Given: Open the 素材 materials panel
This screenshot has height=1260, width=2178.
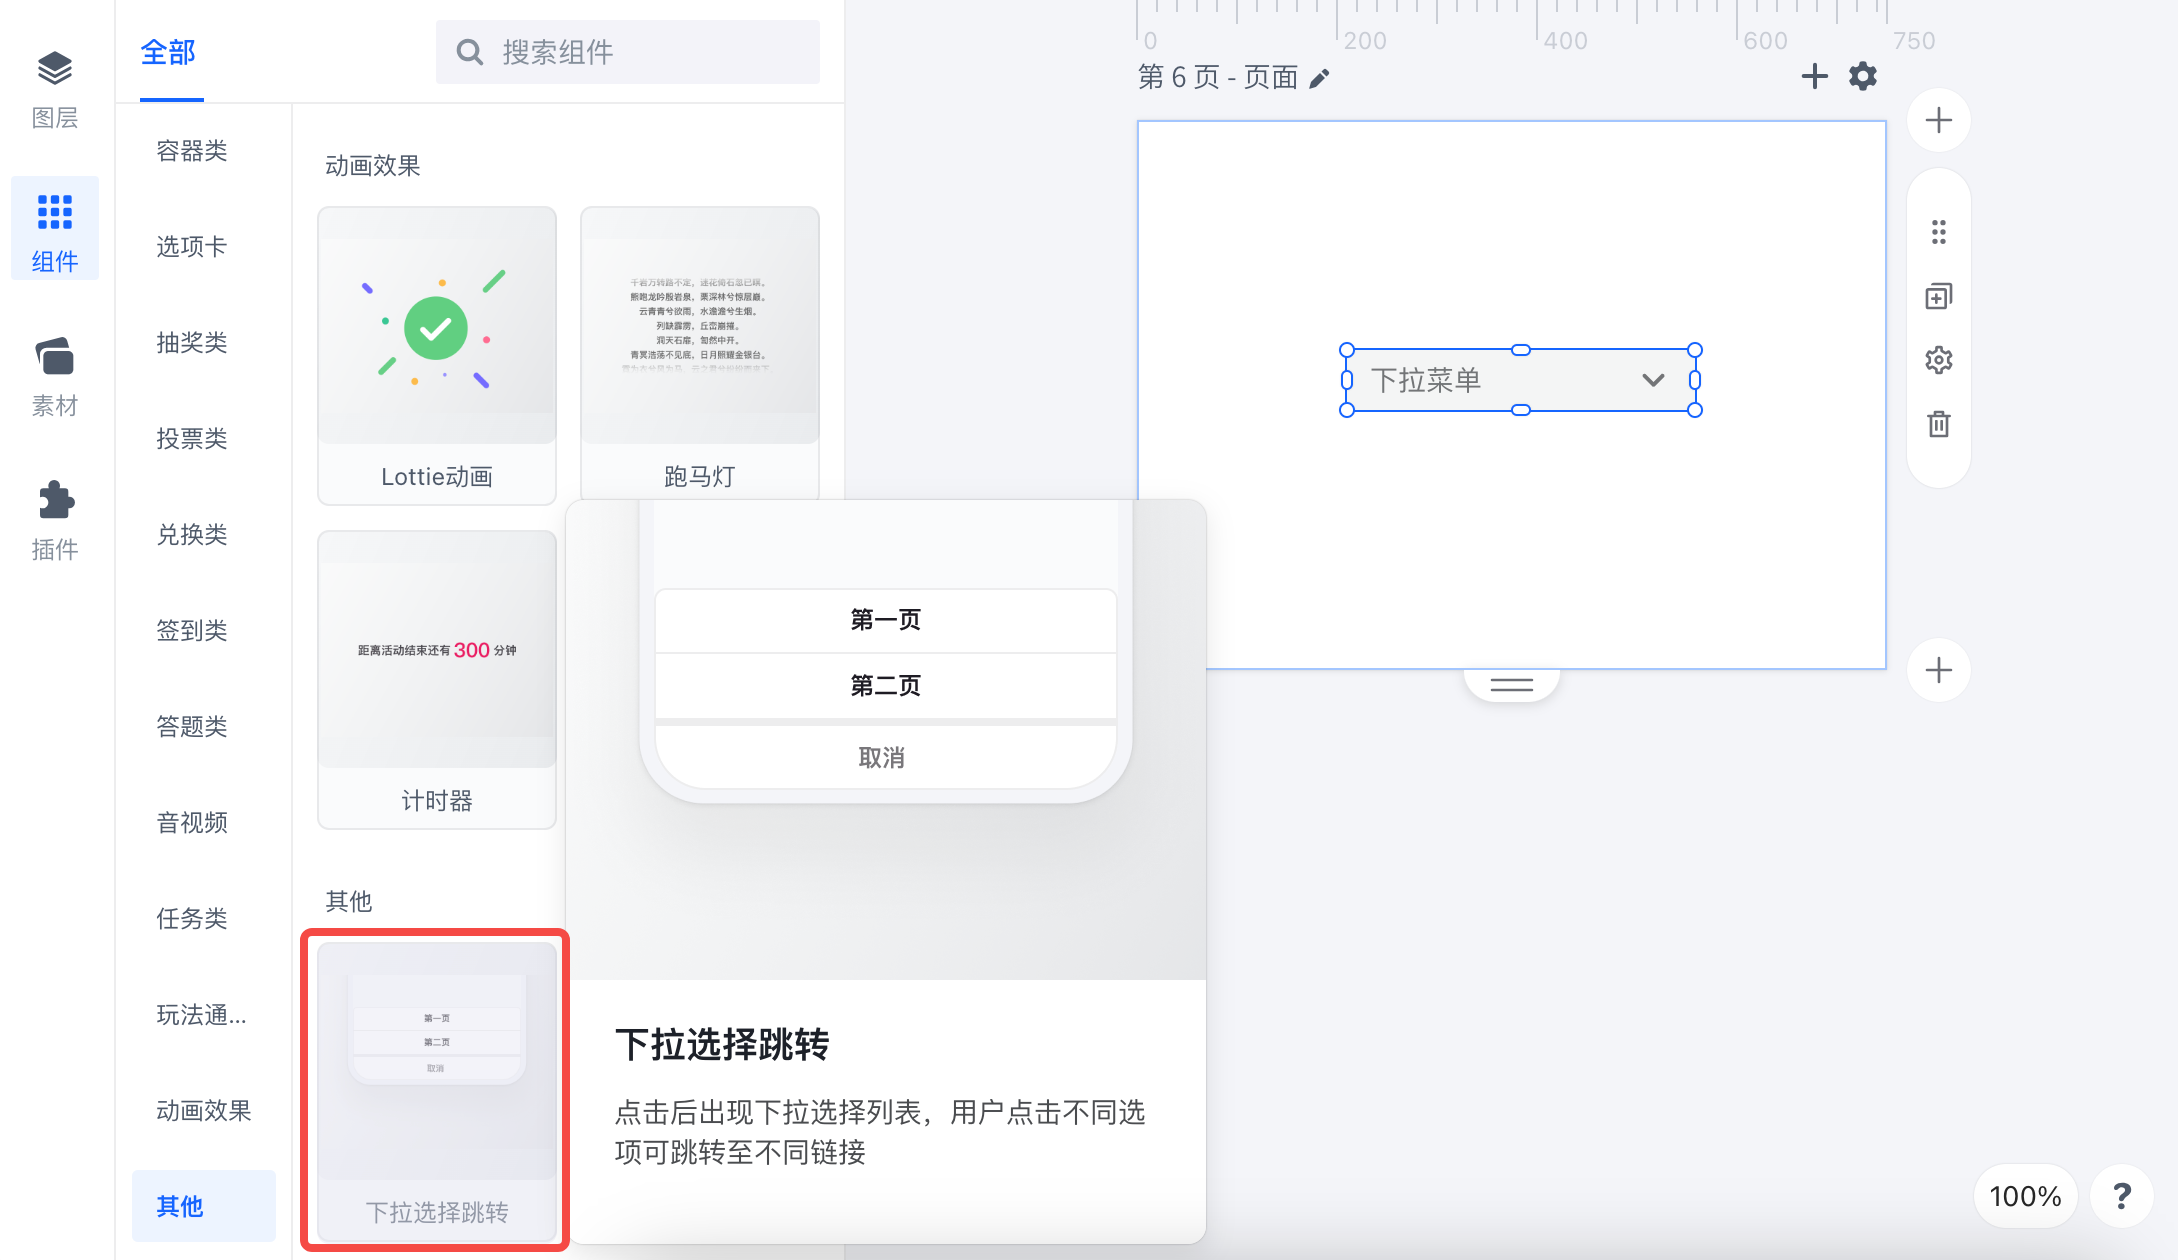Looking at the screenshot, I should point(55,376).
